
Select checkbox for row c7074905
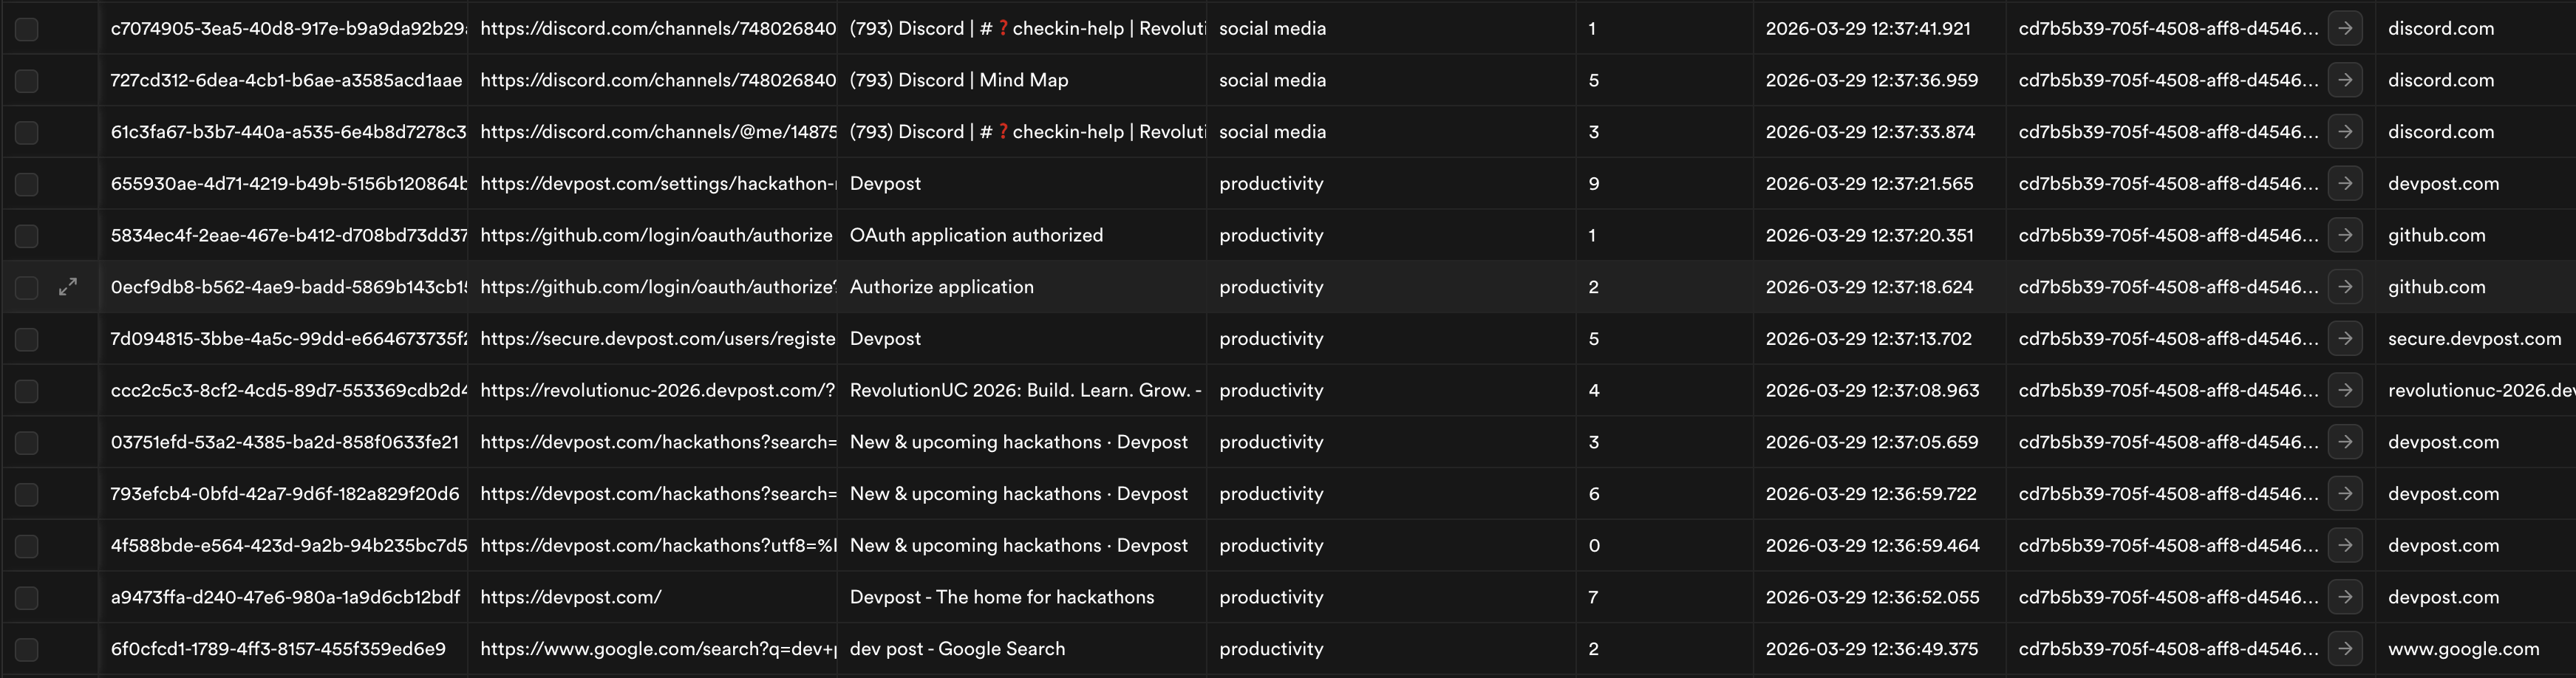pyautogui.click(x=27, y=29)
